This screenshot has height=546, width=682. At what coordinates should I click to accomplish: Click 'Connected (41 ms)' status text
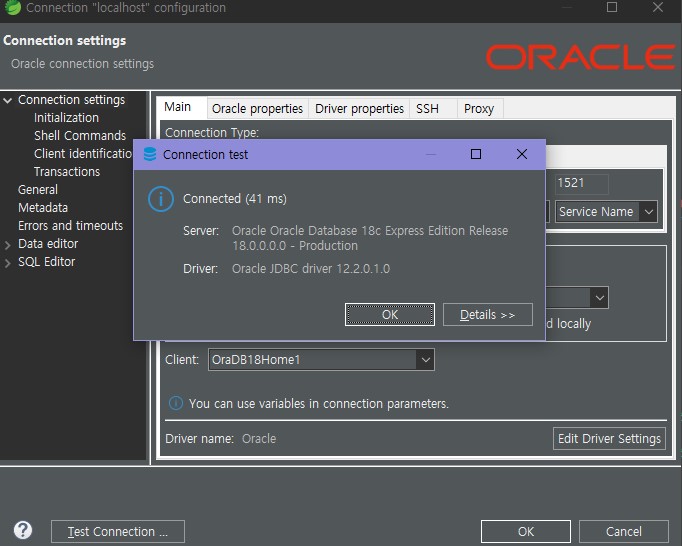click(235, 199)
